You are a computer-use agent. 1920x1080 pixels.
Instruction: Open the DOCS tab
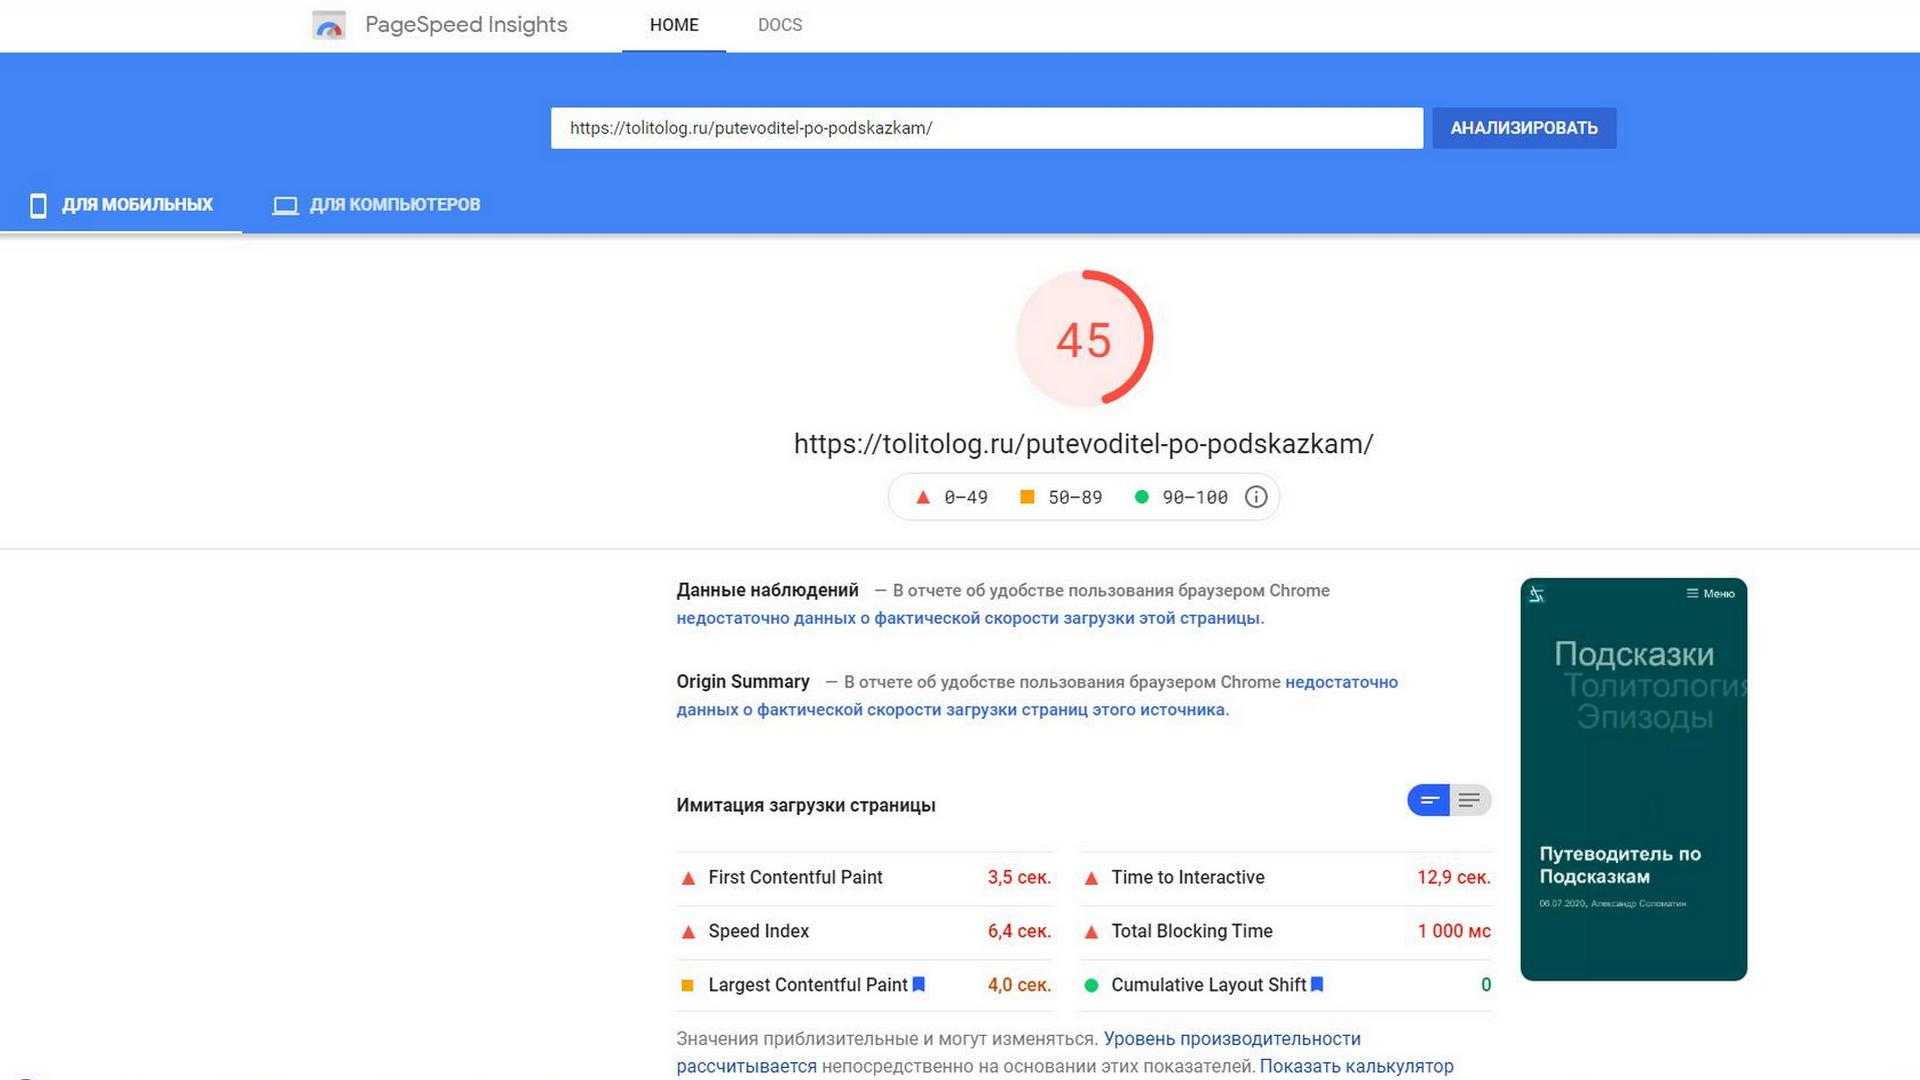(x=780, y=25)
